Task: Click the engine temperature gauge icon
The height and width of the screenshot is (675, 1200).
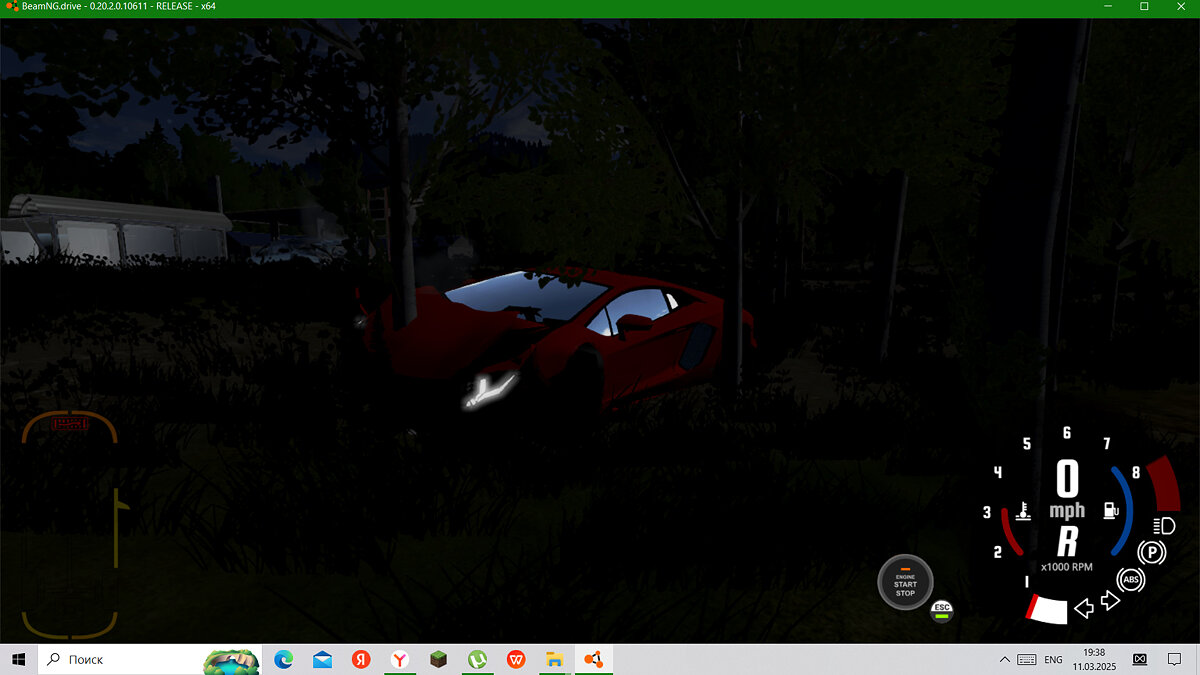Action: click(x=1023, y=511)
